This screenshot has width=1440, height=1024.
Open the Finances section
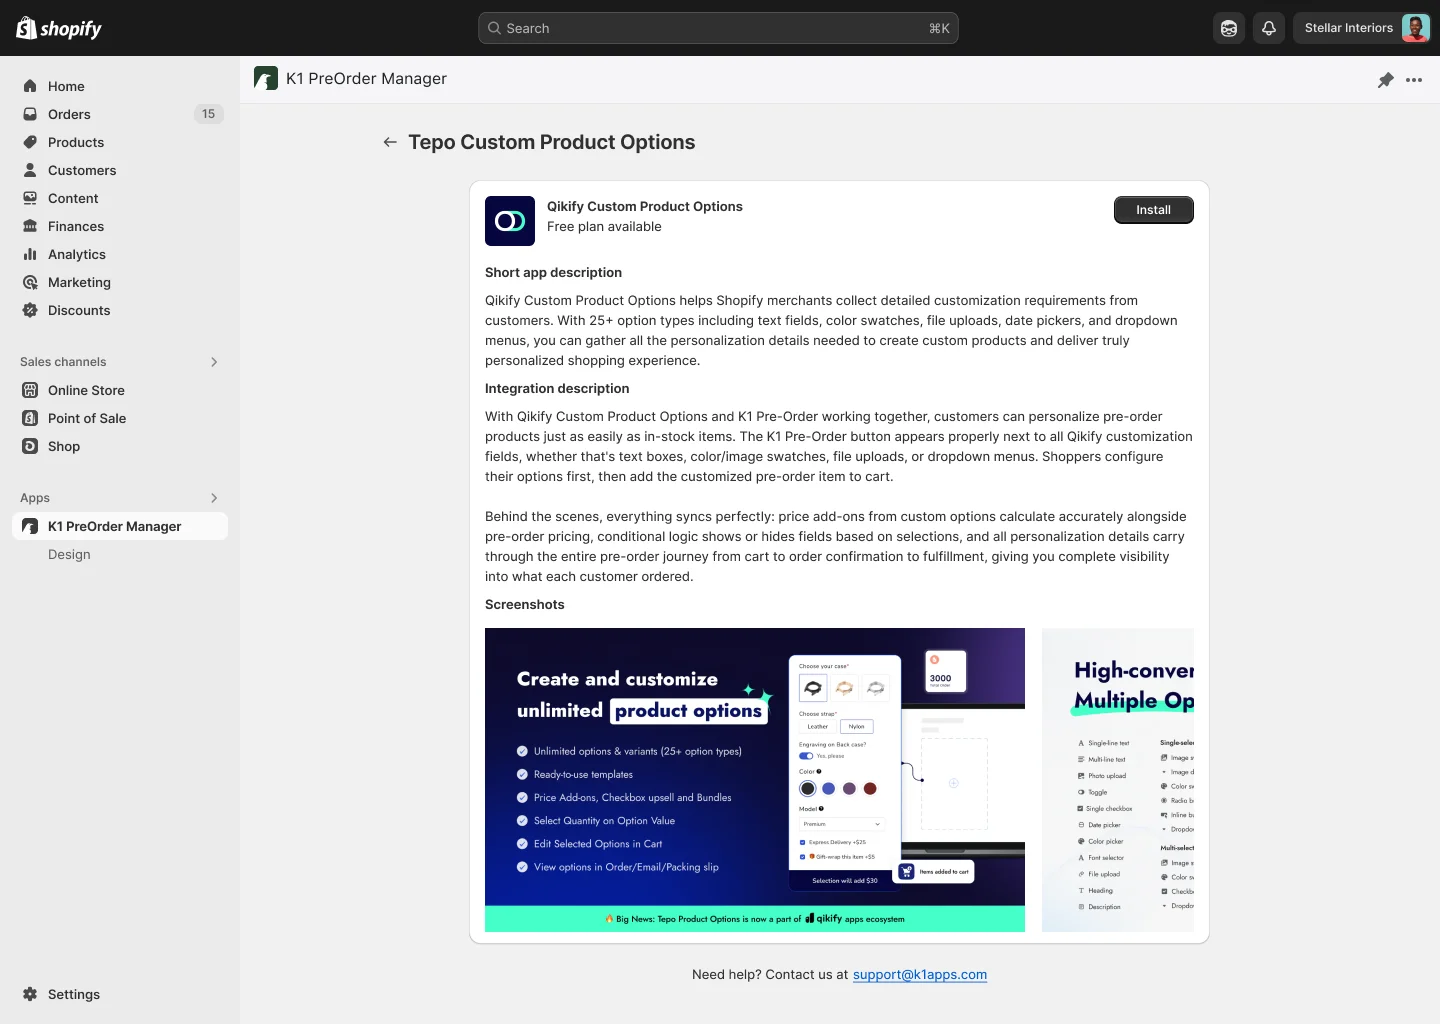tap(76, 226)
